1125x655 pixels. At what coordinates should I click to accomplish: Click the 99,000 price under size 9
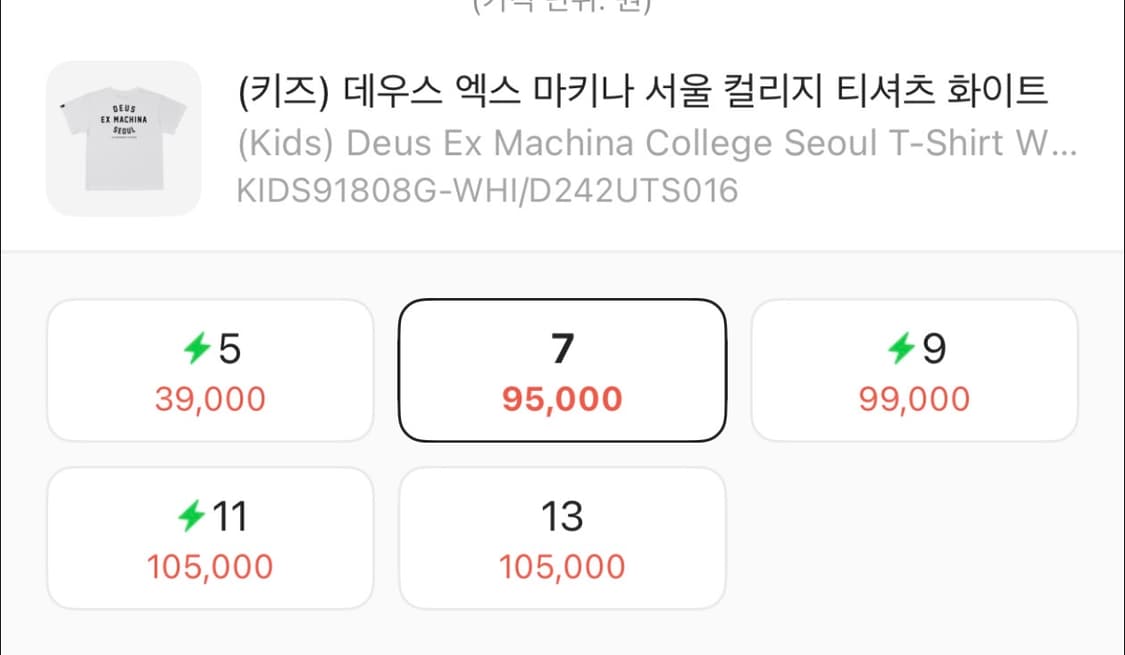914,398
